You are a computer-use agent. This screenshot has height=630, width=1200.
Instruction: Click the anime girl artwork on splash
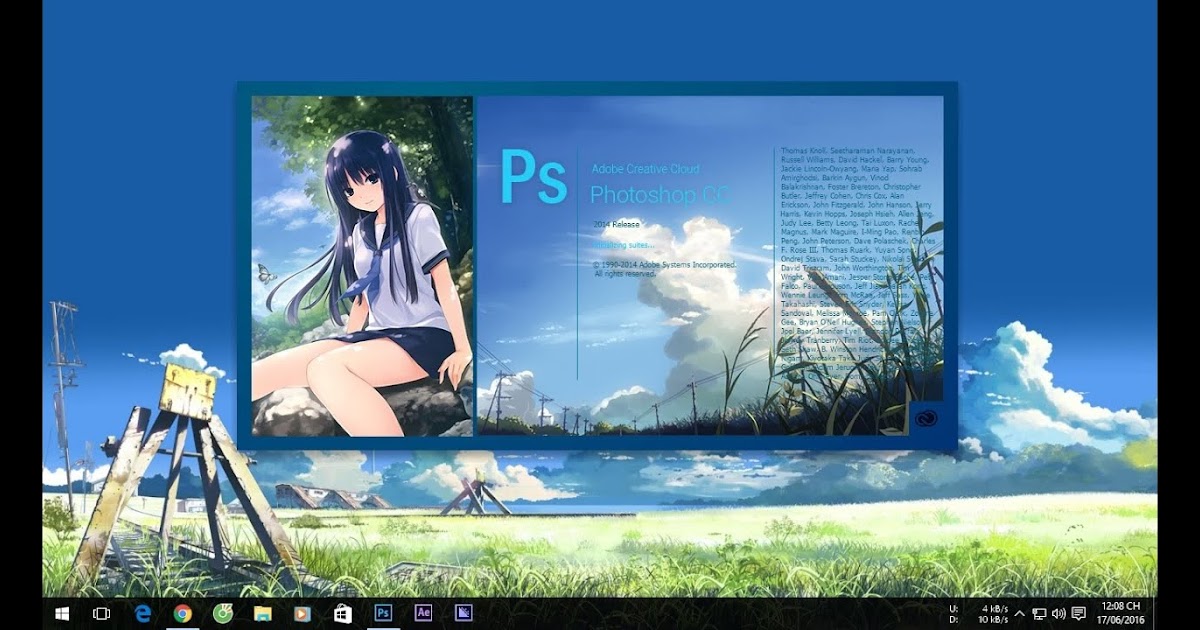pos(362,266)
